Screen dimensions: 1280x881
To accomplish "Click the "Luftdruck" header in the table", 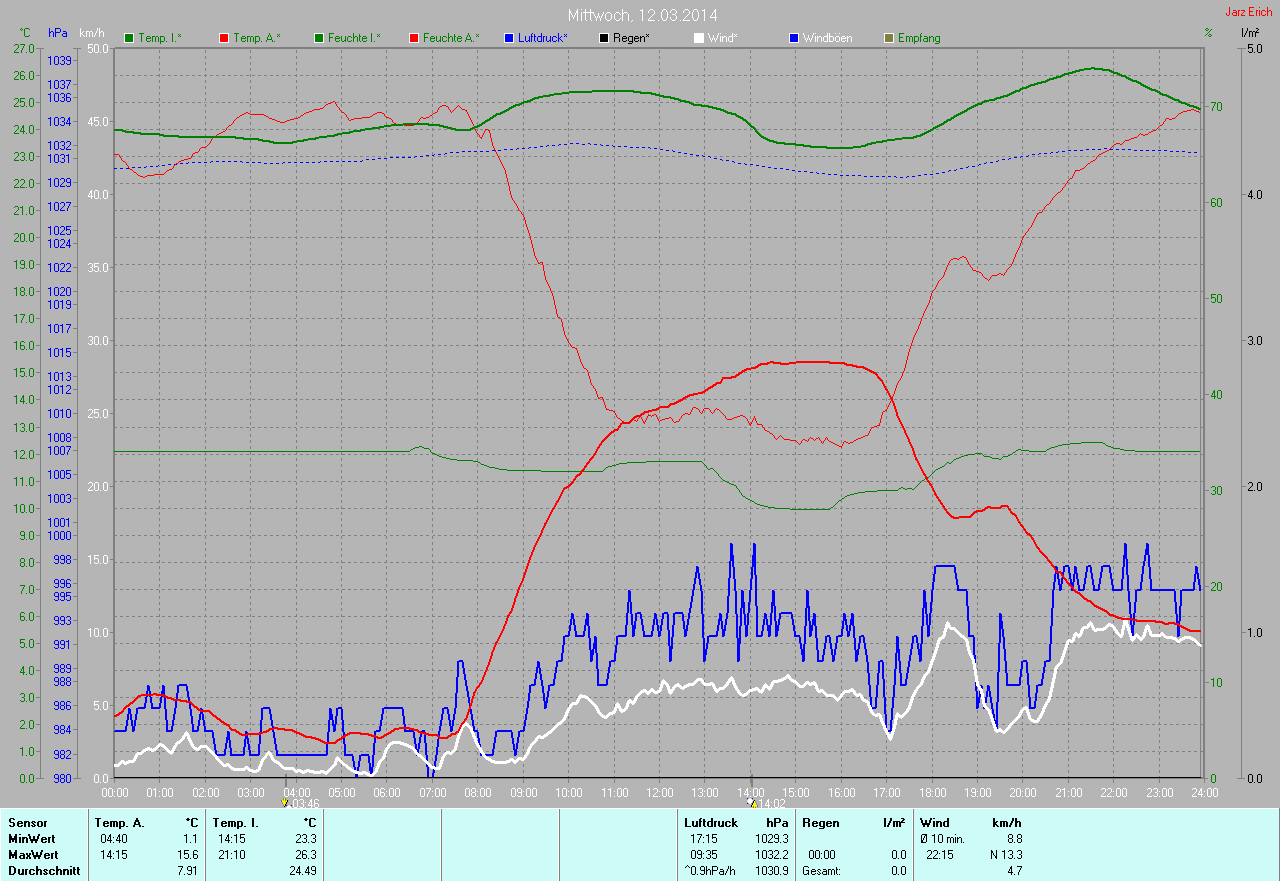I will click(x=711, y=823).
